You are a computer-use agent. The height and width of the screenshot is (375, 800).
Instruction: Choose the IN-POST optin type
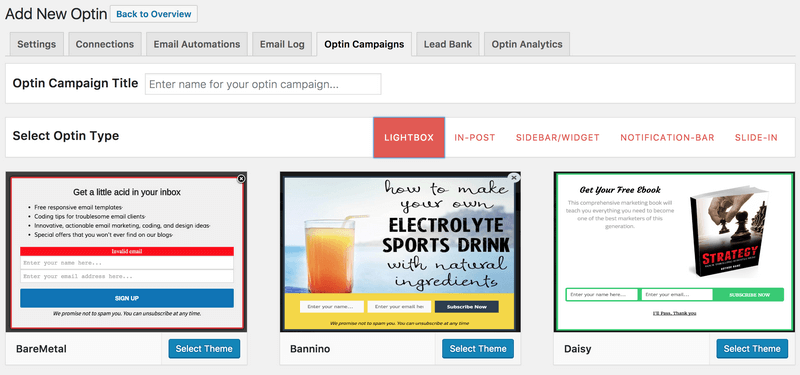tap(475, 138)
